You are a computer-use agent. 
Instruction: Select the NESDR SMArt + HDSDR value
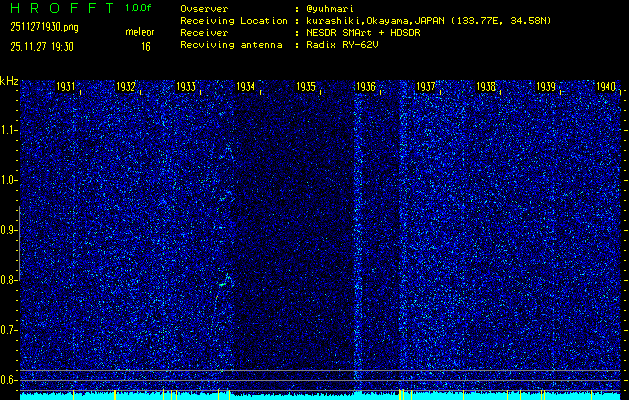363,33
